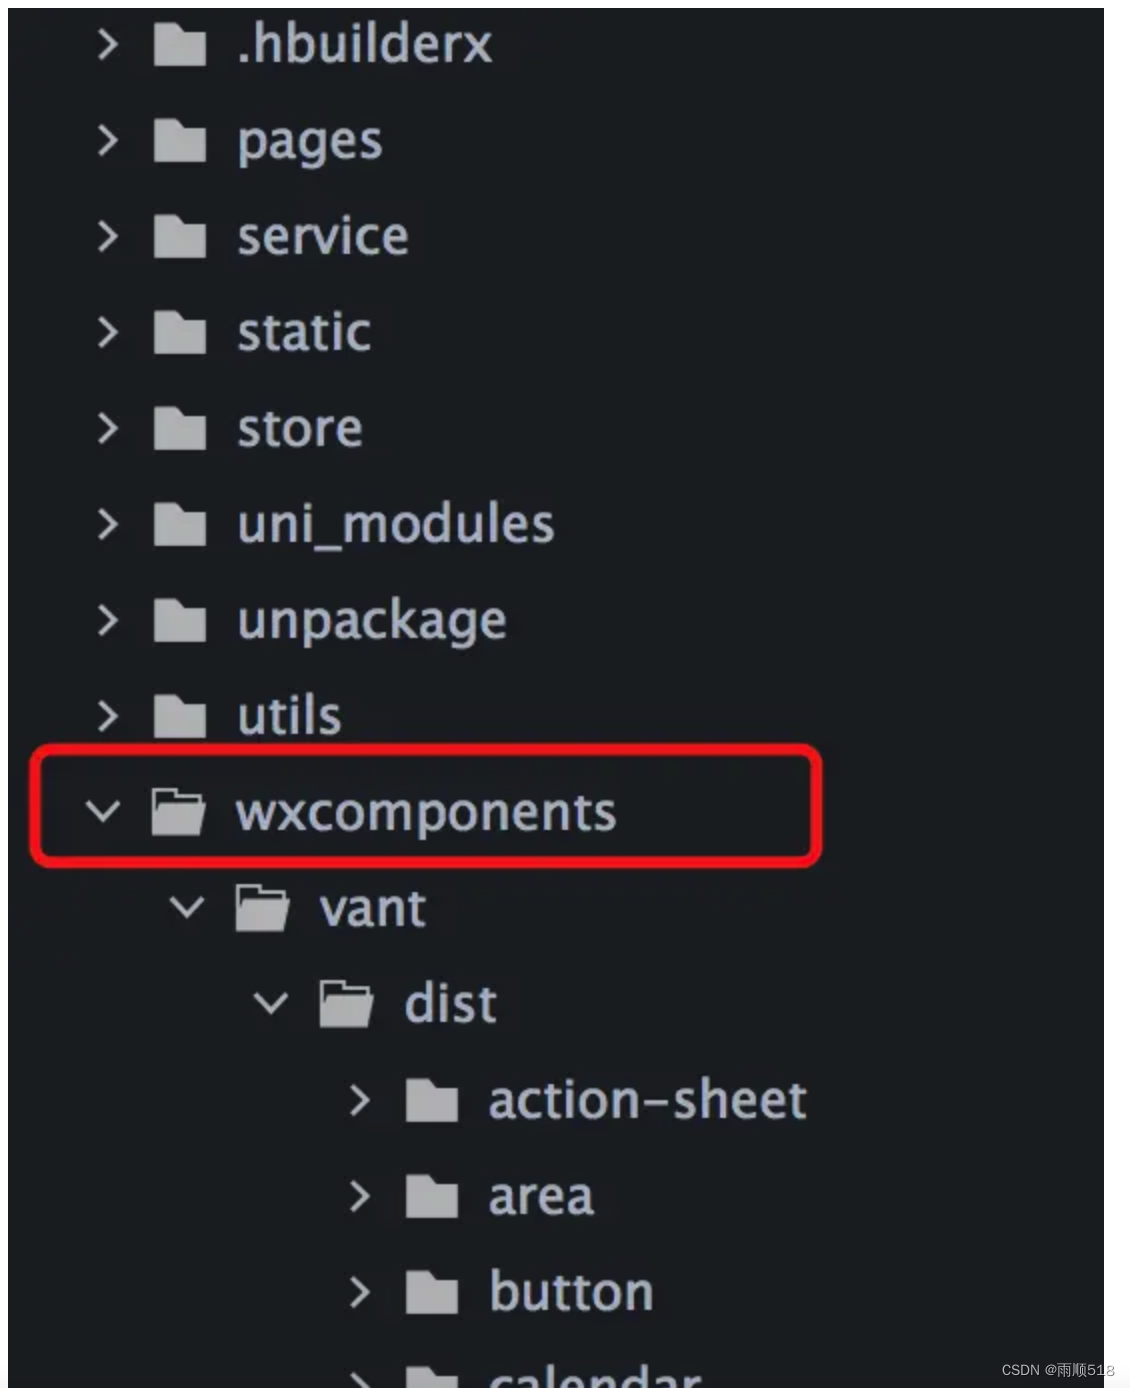Click the dist folder icon
This screenshot has width=1130, height=1388.
coord(347,1002)
